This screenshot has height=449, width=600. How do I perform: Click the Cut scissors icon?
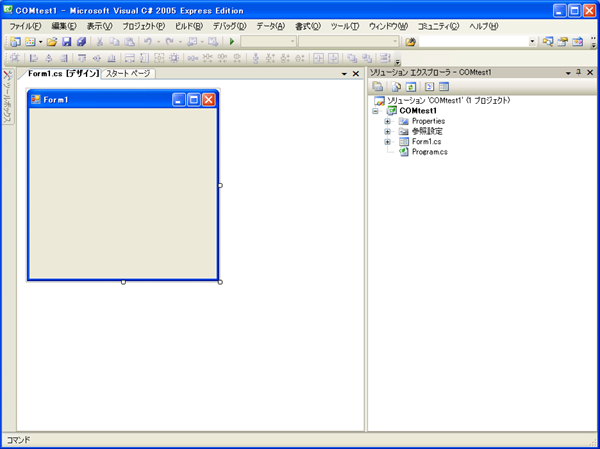click(99, 42)
